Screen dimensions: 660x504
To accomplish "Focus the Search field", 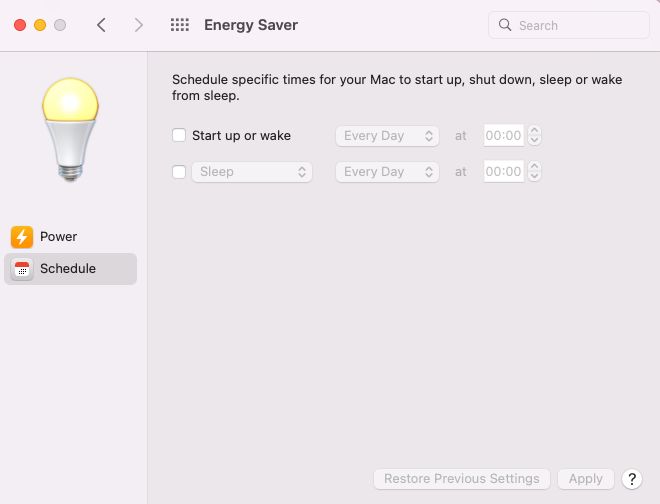I will tap(568, 25).
